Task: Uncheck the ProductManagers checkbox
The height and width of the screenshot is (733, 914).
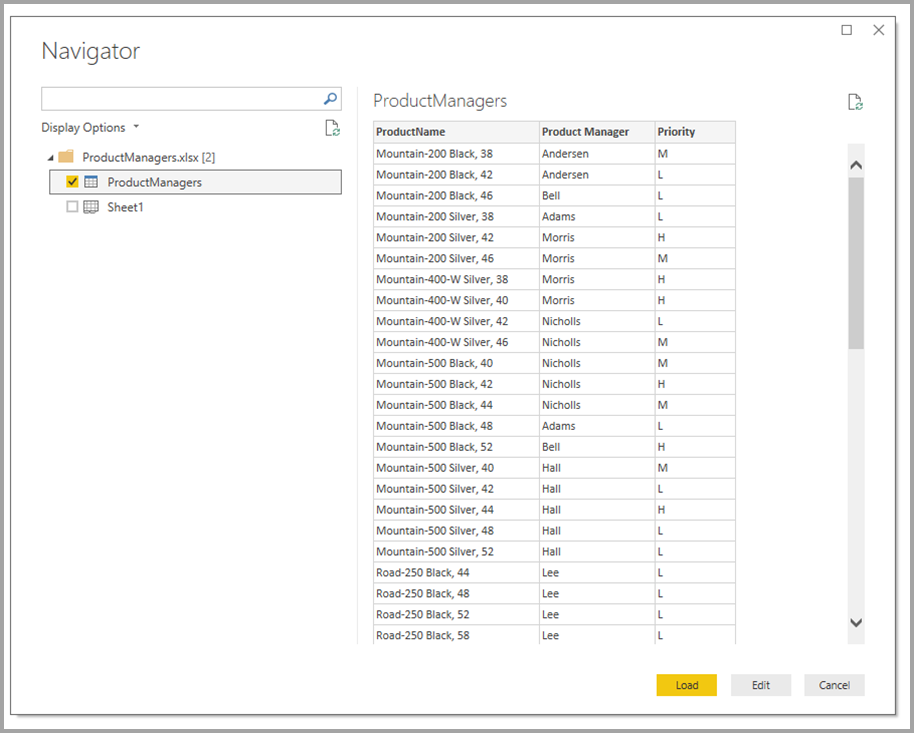Action: pyautogui.click(x=72, y=181)
